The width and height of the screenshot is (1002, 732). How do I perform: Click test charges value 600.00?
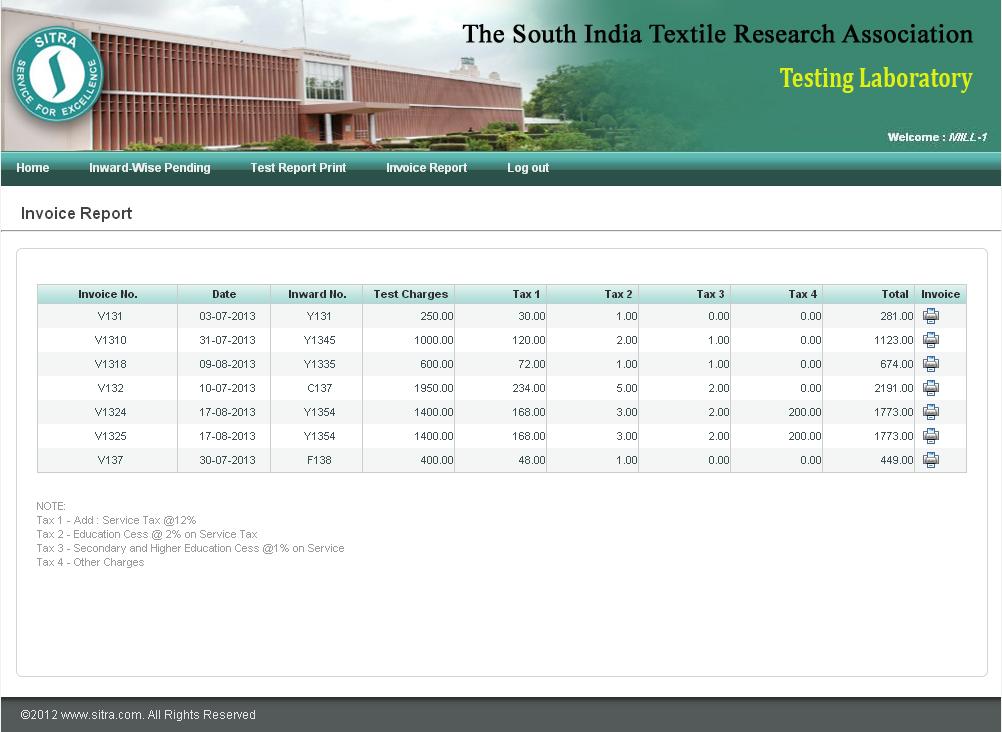pyautogui.click(x=436, y=364)
